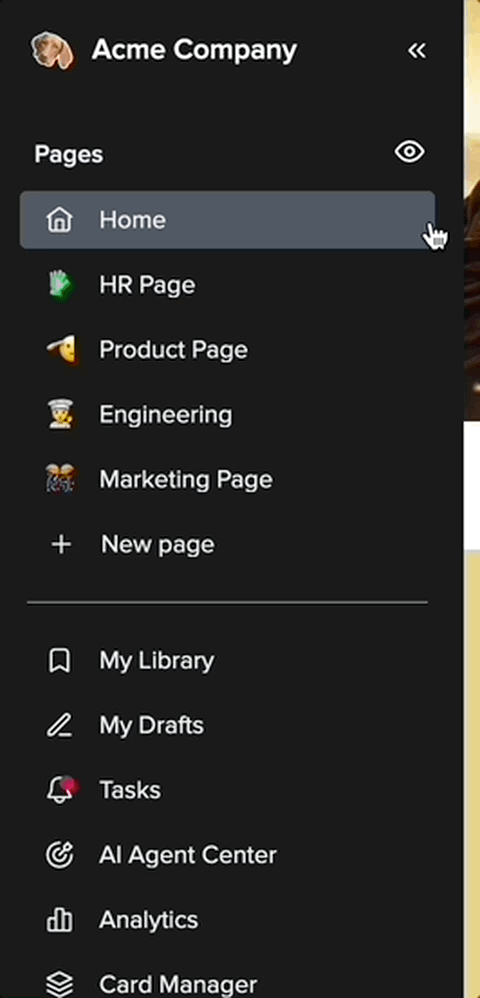Click the Marketing Page emoji icon
Viewport: 480px width, 998px height.
click(61, 479)
